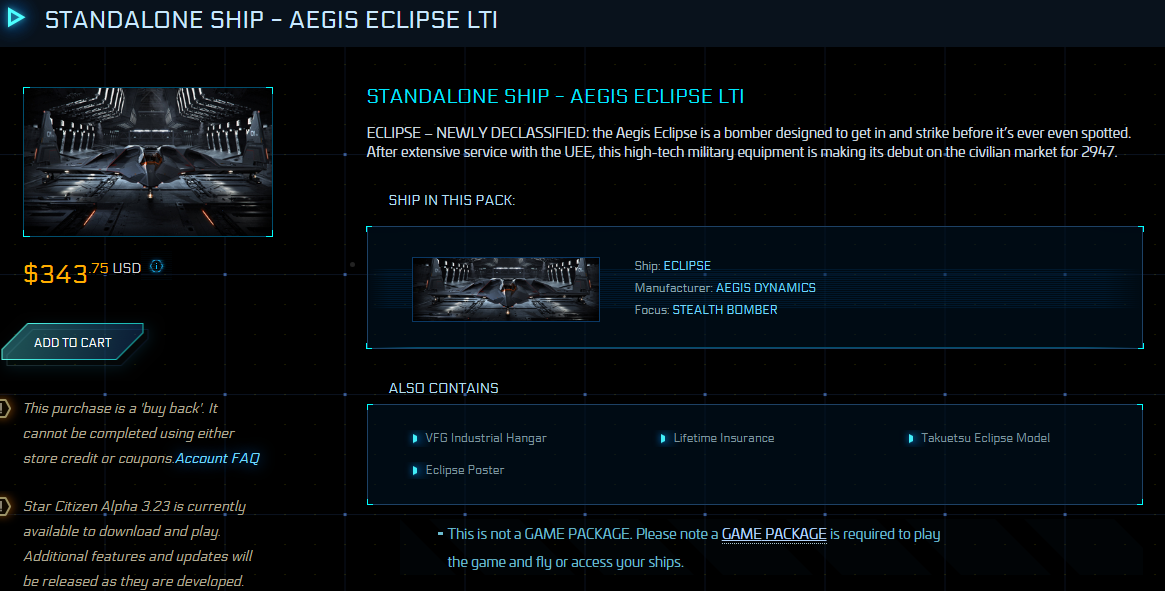Screen dimensions: 1165x591
Task: Click the bullet icon before Takuetsu Eclipse Model
Action: [x=911, y=438]
